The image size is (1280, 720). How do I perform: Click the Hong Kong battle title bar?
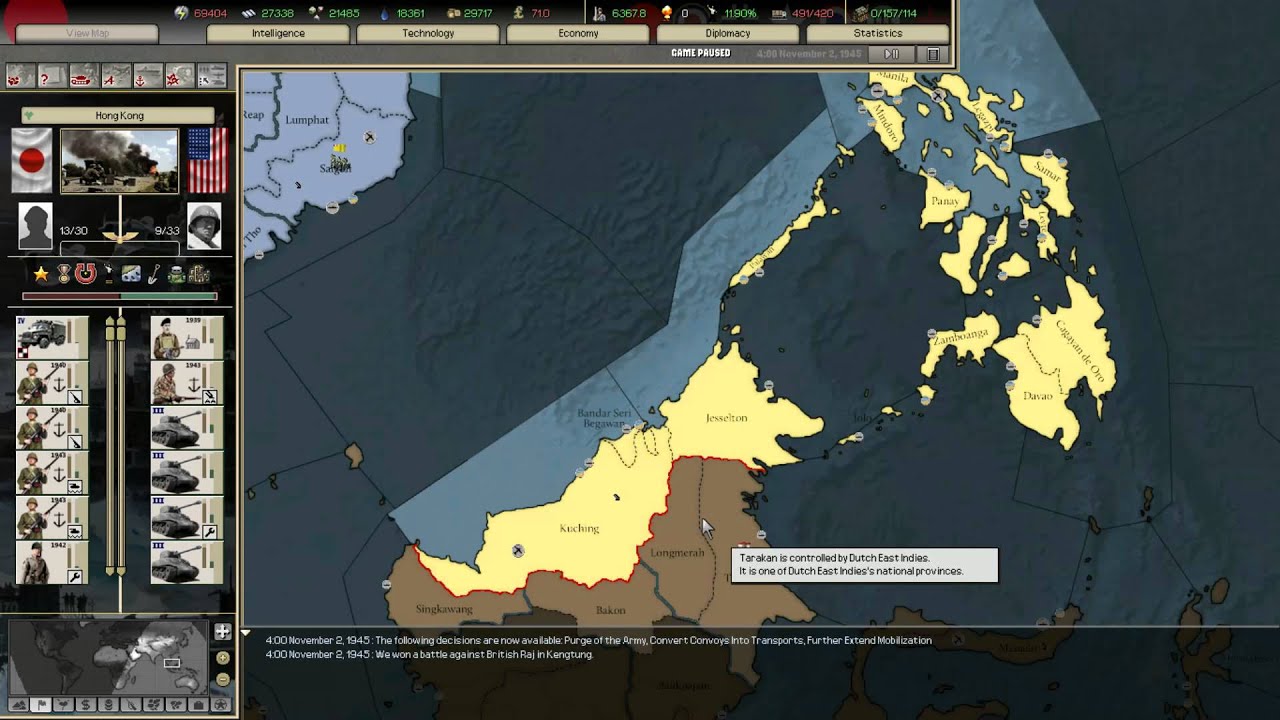tap(119, 115)
